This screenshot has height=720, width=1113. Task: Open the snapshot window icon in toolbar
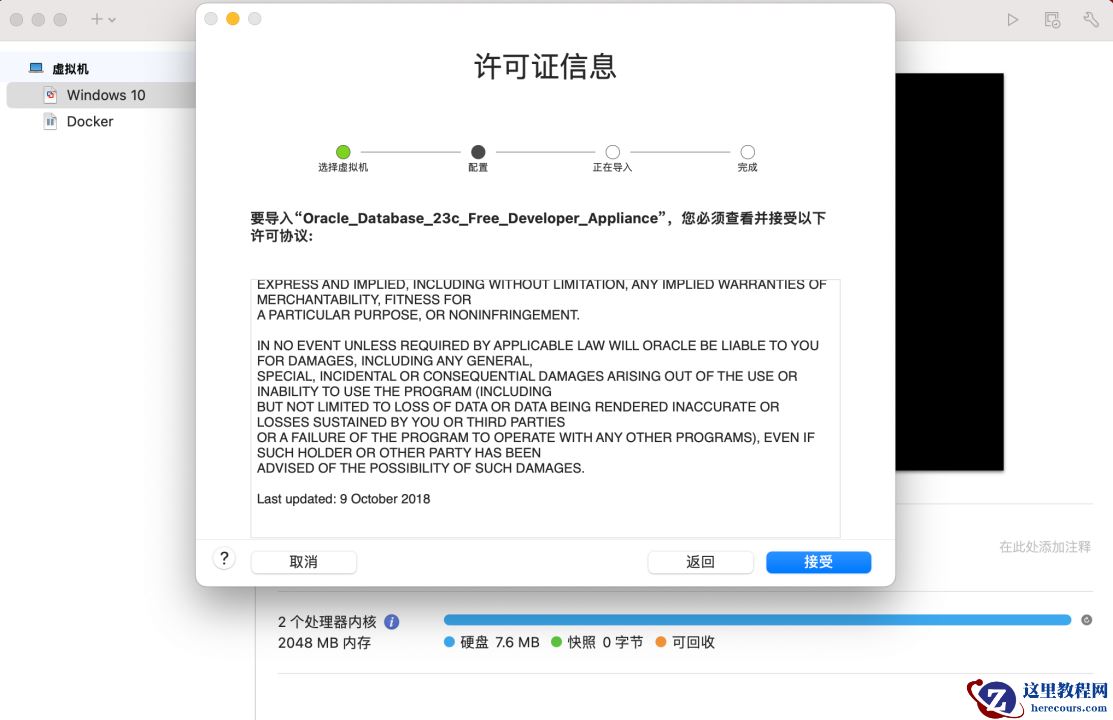click(x=1052, y=20)
